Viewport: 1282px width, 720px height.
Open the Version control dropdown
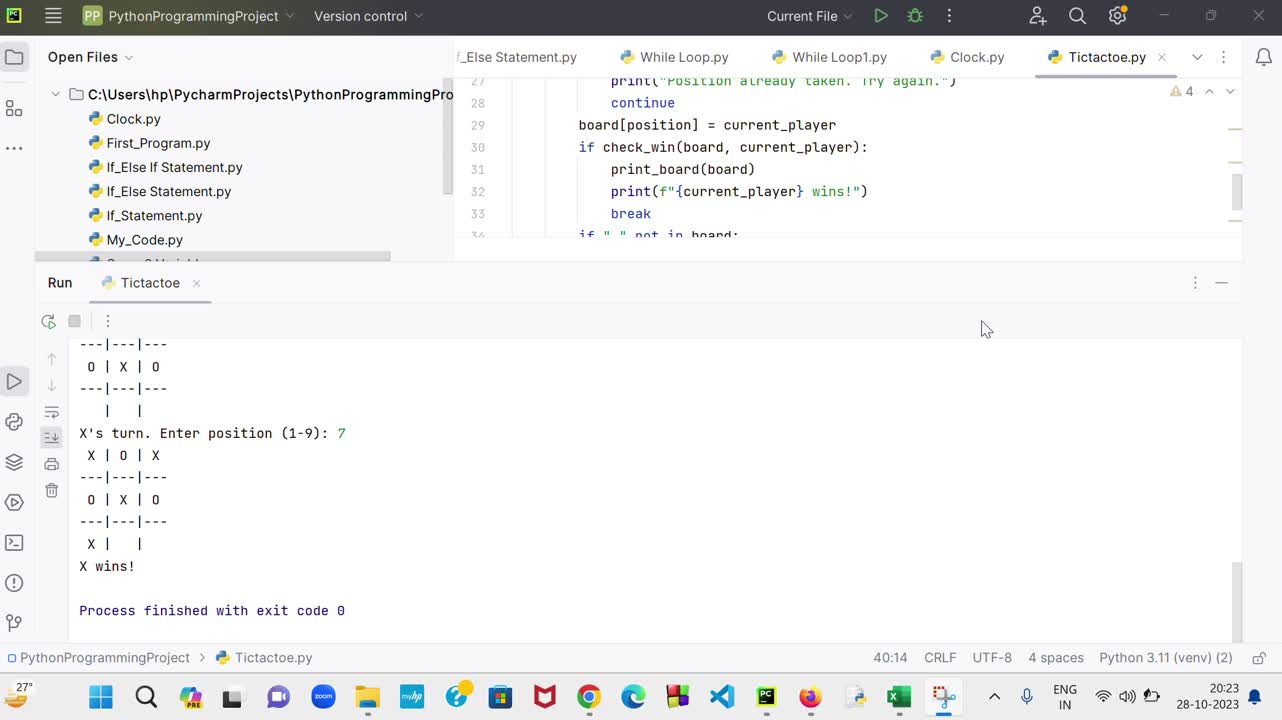coord(368,16)
